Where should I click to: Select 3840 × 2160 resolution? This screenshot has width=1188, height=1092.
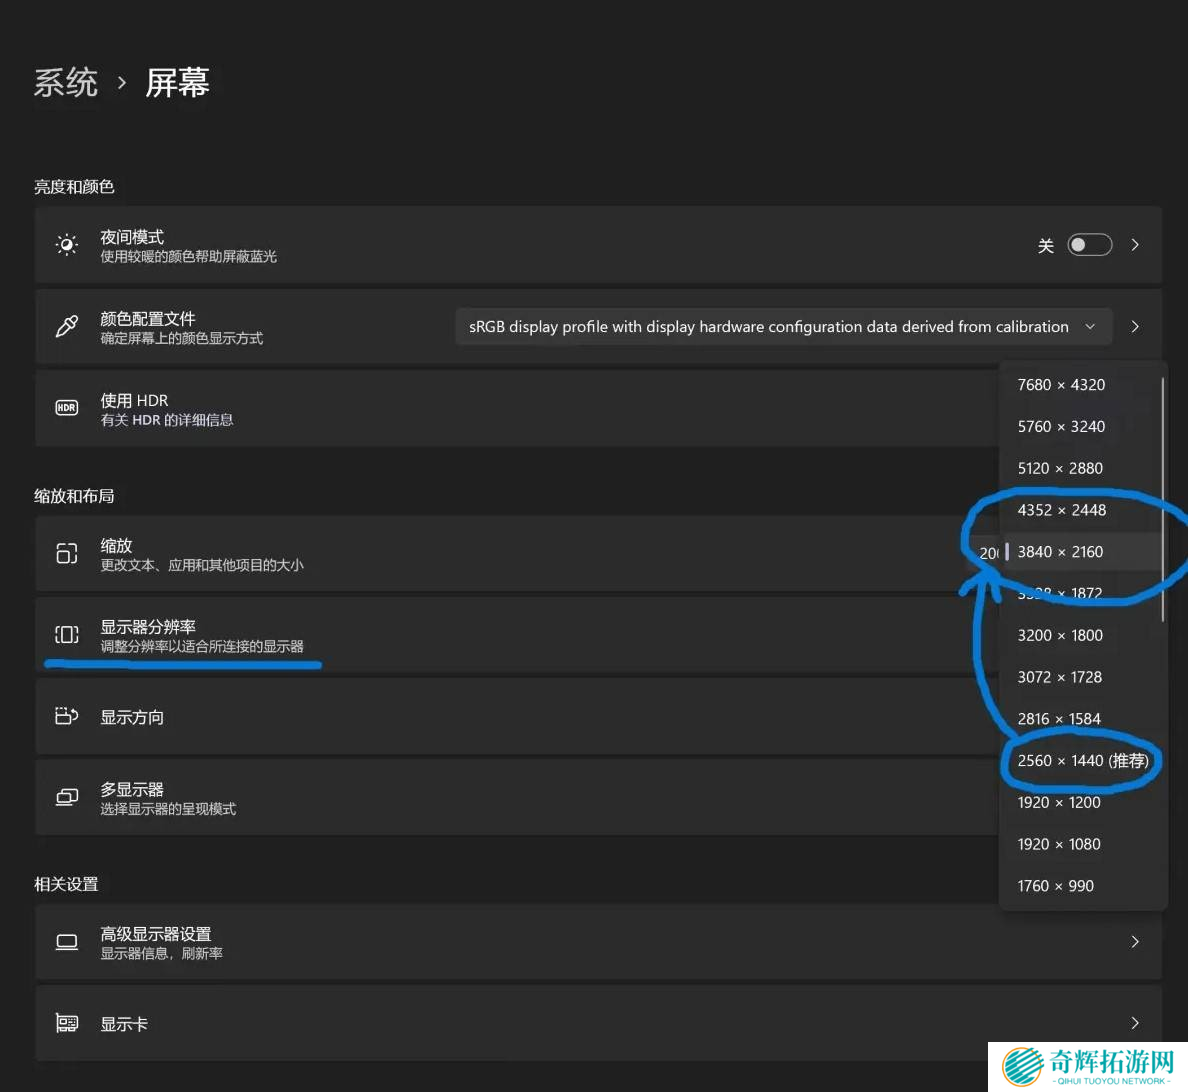[1060, 552]
